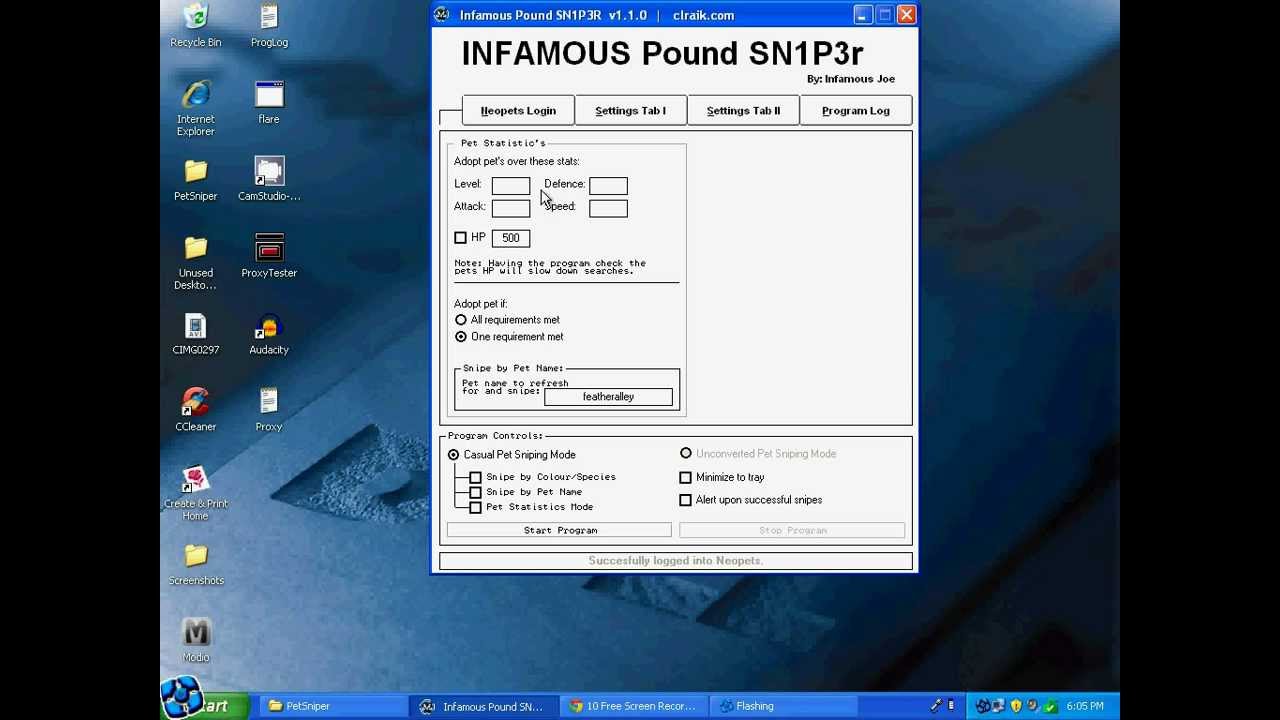The height and width of the screenshot is (720, 1280).
Task: Enable the HP checkbox
Action: 461,238
